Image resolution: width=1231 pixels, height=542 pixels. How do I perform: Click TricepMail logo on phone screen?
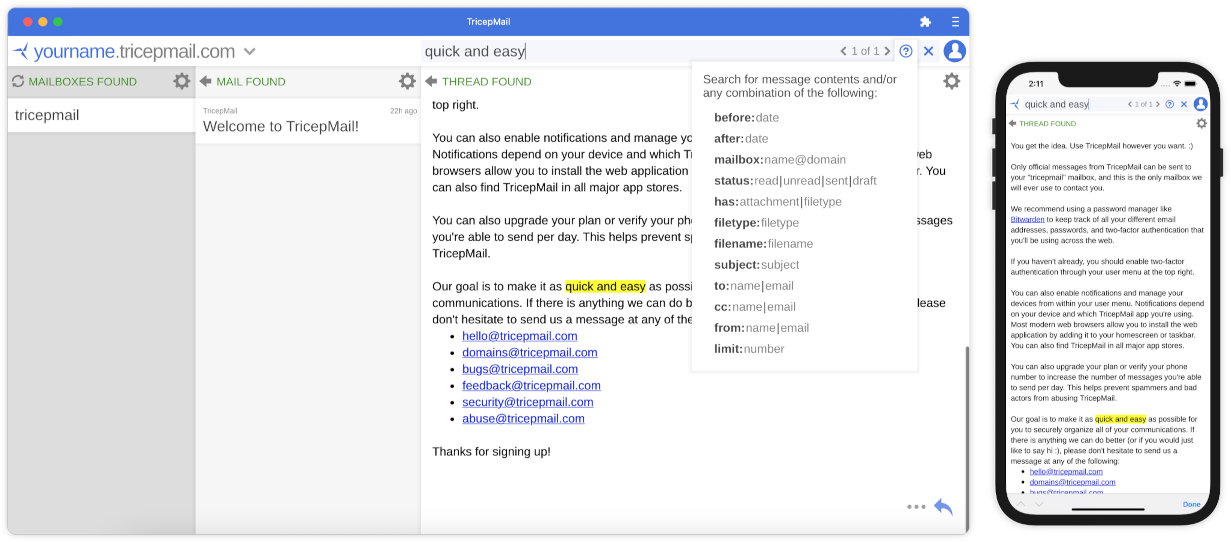click(1015, 104)
